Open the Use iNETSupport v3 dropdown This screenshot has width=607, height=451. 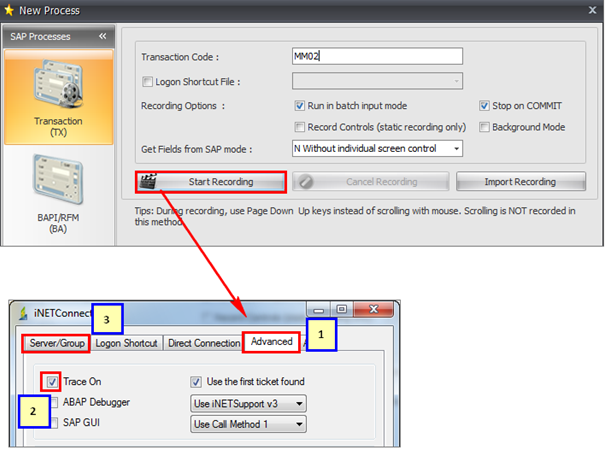(x=248, y=403)
